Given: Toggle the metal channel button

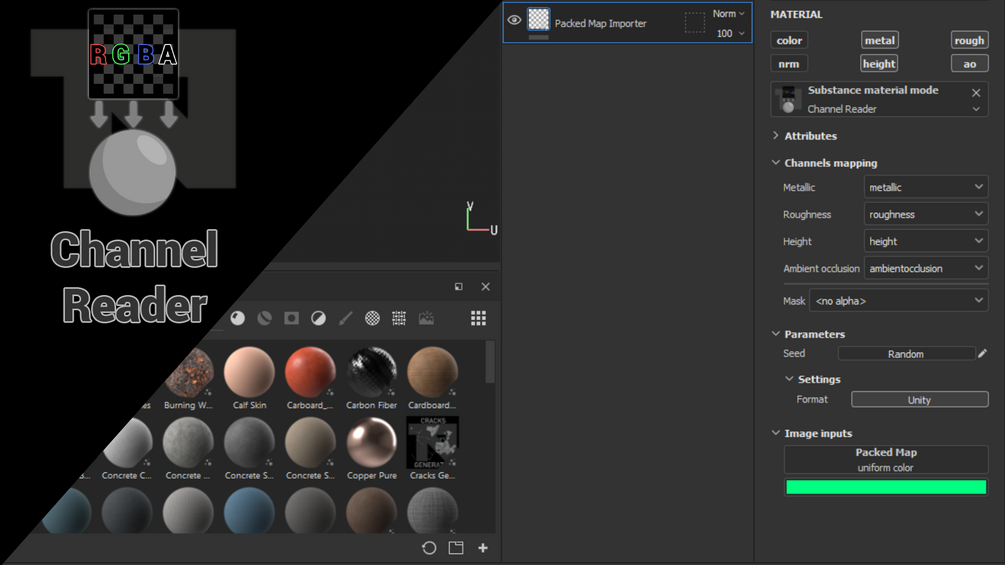Looking at the screenshot, I should coord(879,40).
